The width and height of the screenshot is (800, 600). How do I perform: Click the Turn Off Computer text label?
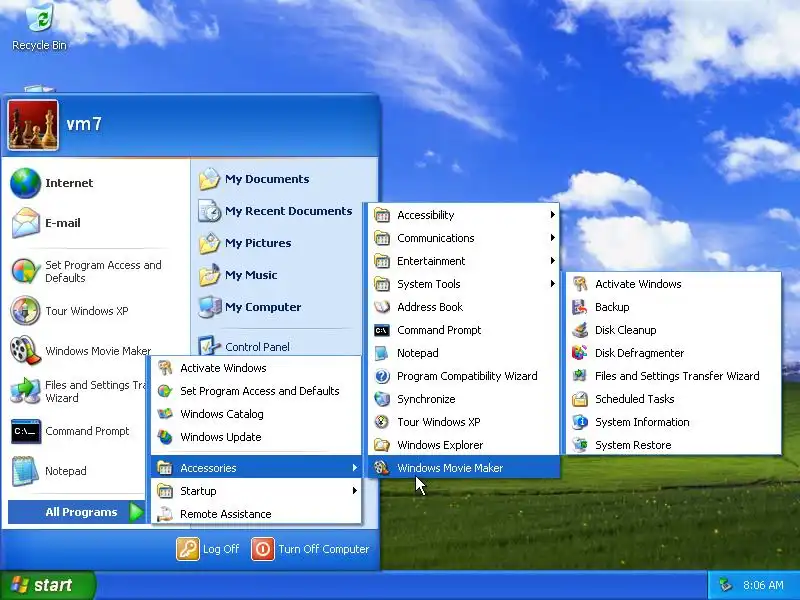point(323,549)
